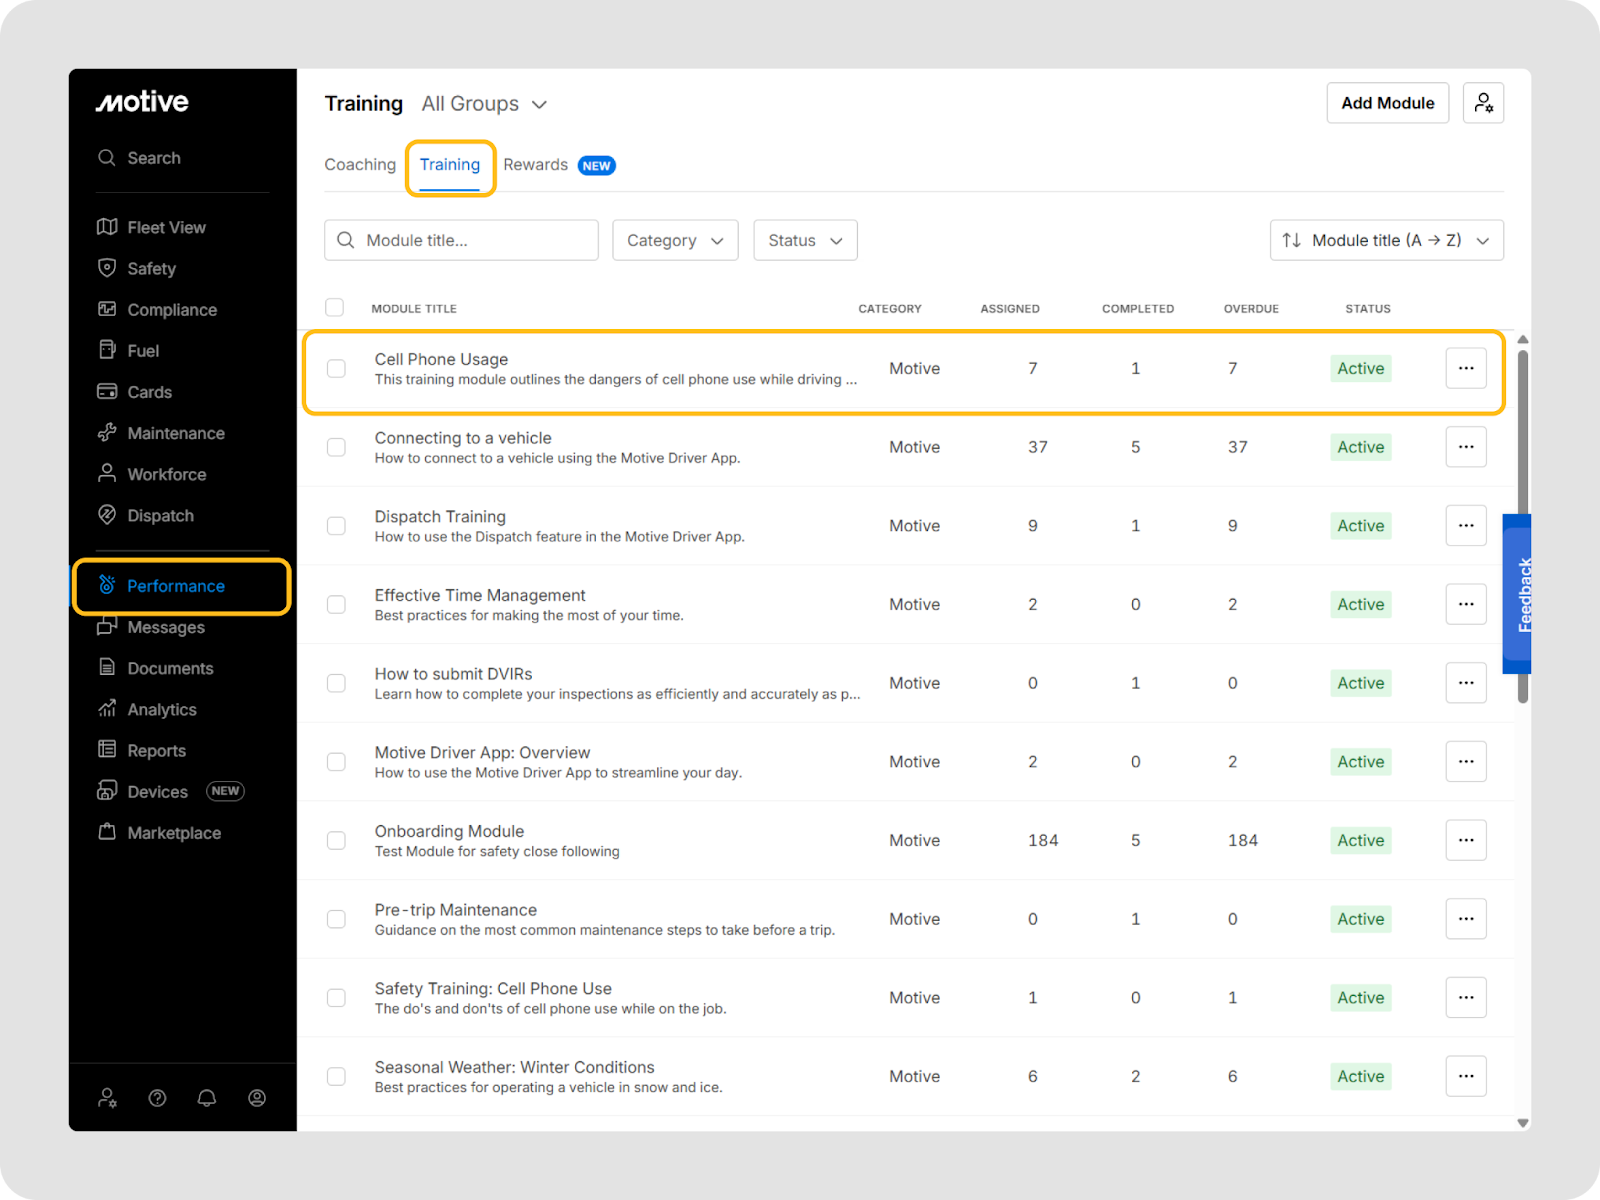Click the Fleet View map icon
Screen dimensions: 1600x1200
click(x=107, y=227)
